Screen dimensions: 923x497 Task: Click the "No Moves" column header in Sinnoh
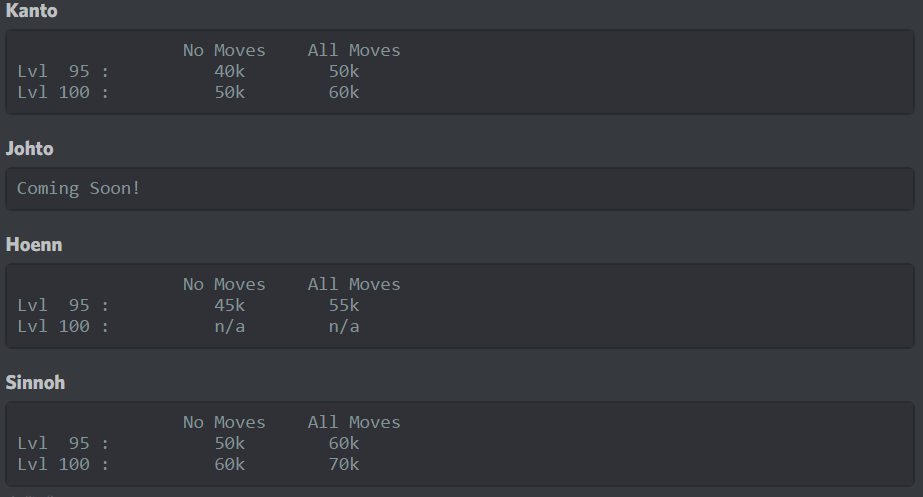coord(224,422)
